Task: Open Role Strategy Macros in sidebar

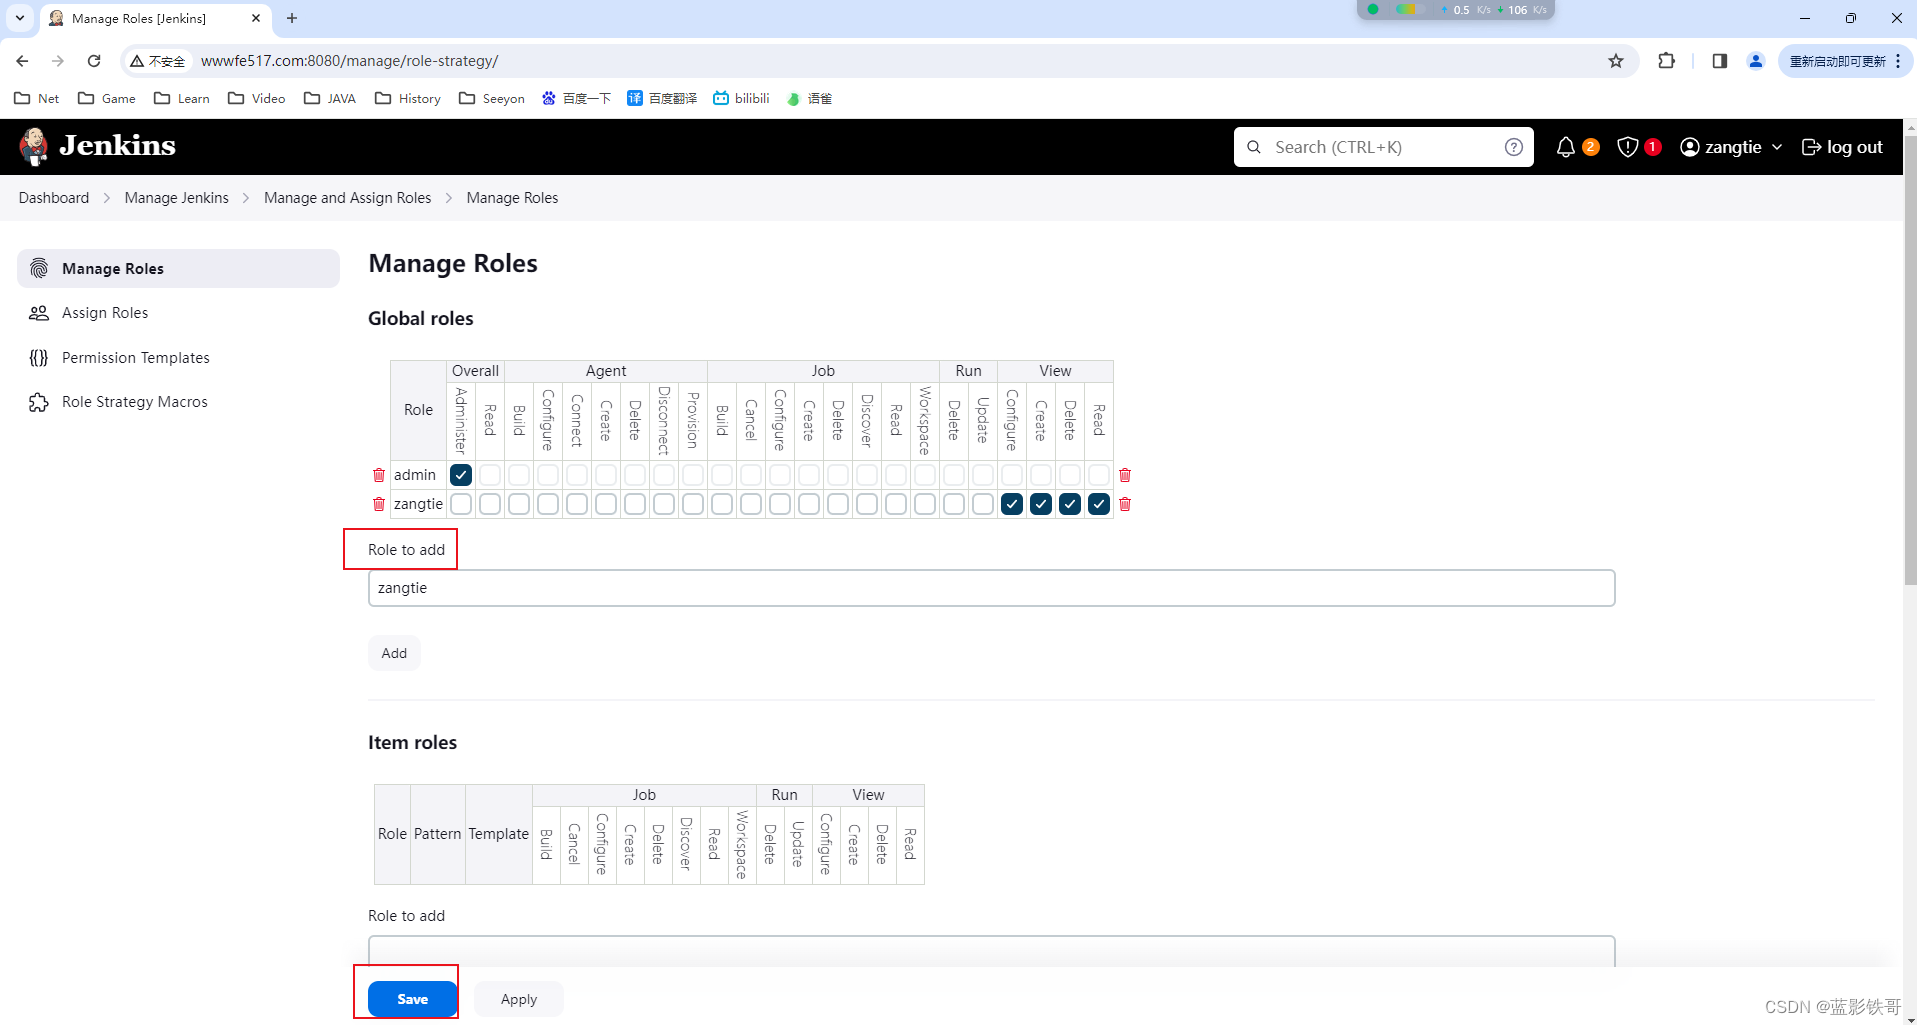Action: click(135, 402)
